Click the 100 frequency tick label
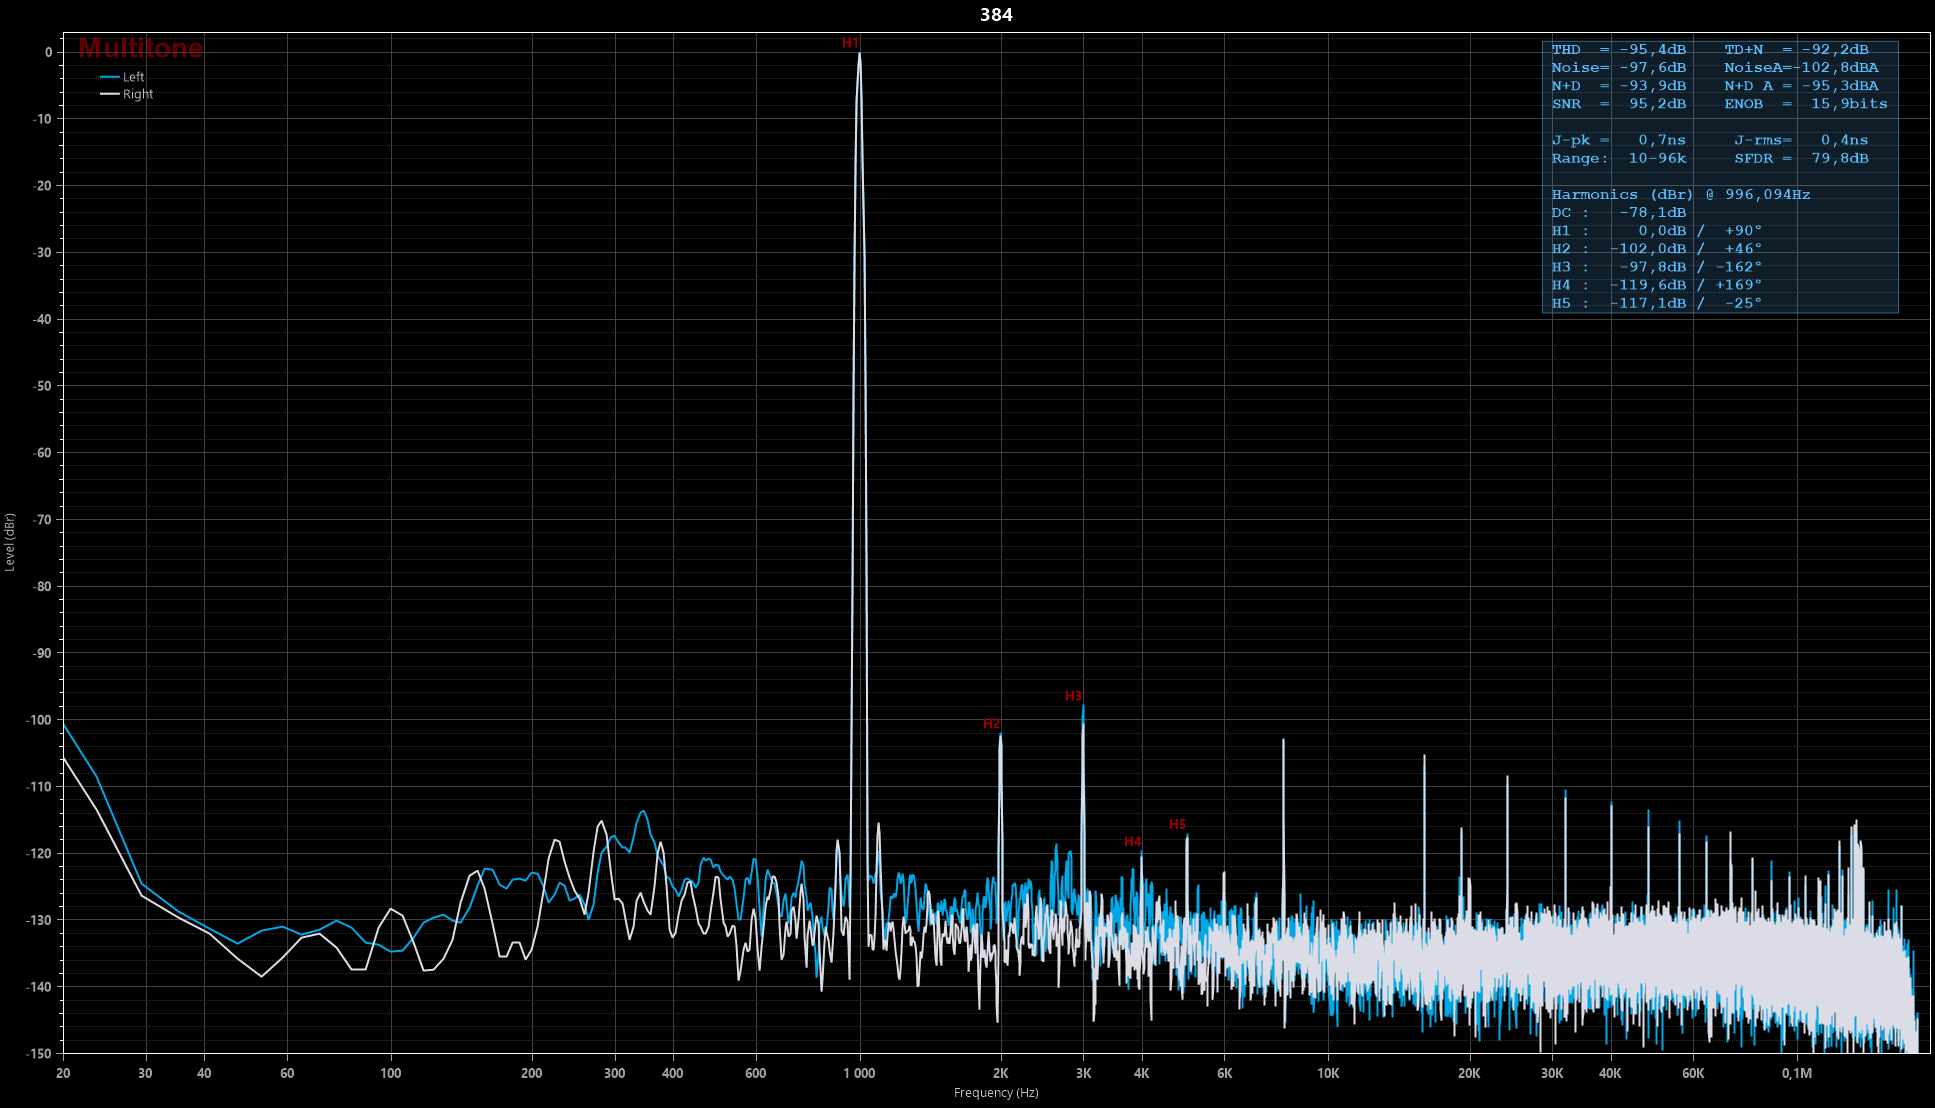This screenshot has height=1108, width=1935. coord(391,1073)
